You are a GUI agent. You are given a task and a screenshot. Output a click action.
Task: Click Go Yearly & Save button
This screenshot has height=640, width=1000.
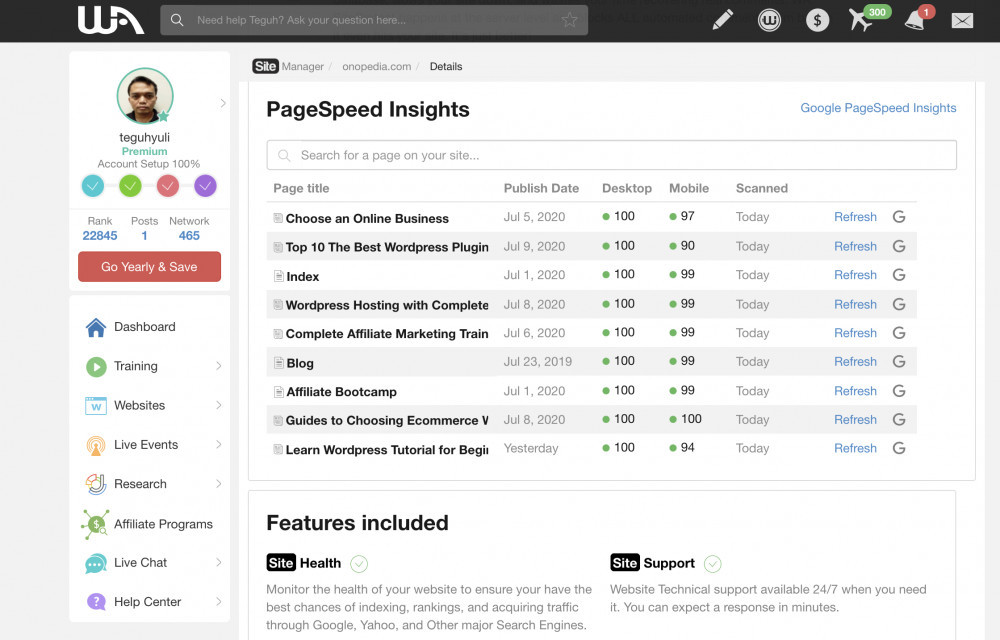pos(149,266)
